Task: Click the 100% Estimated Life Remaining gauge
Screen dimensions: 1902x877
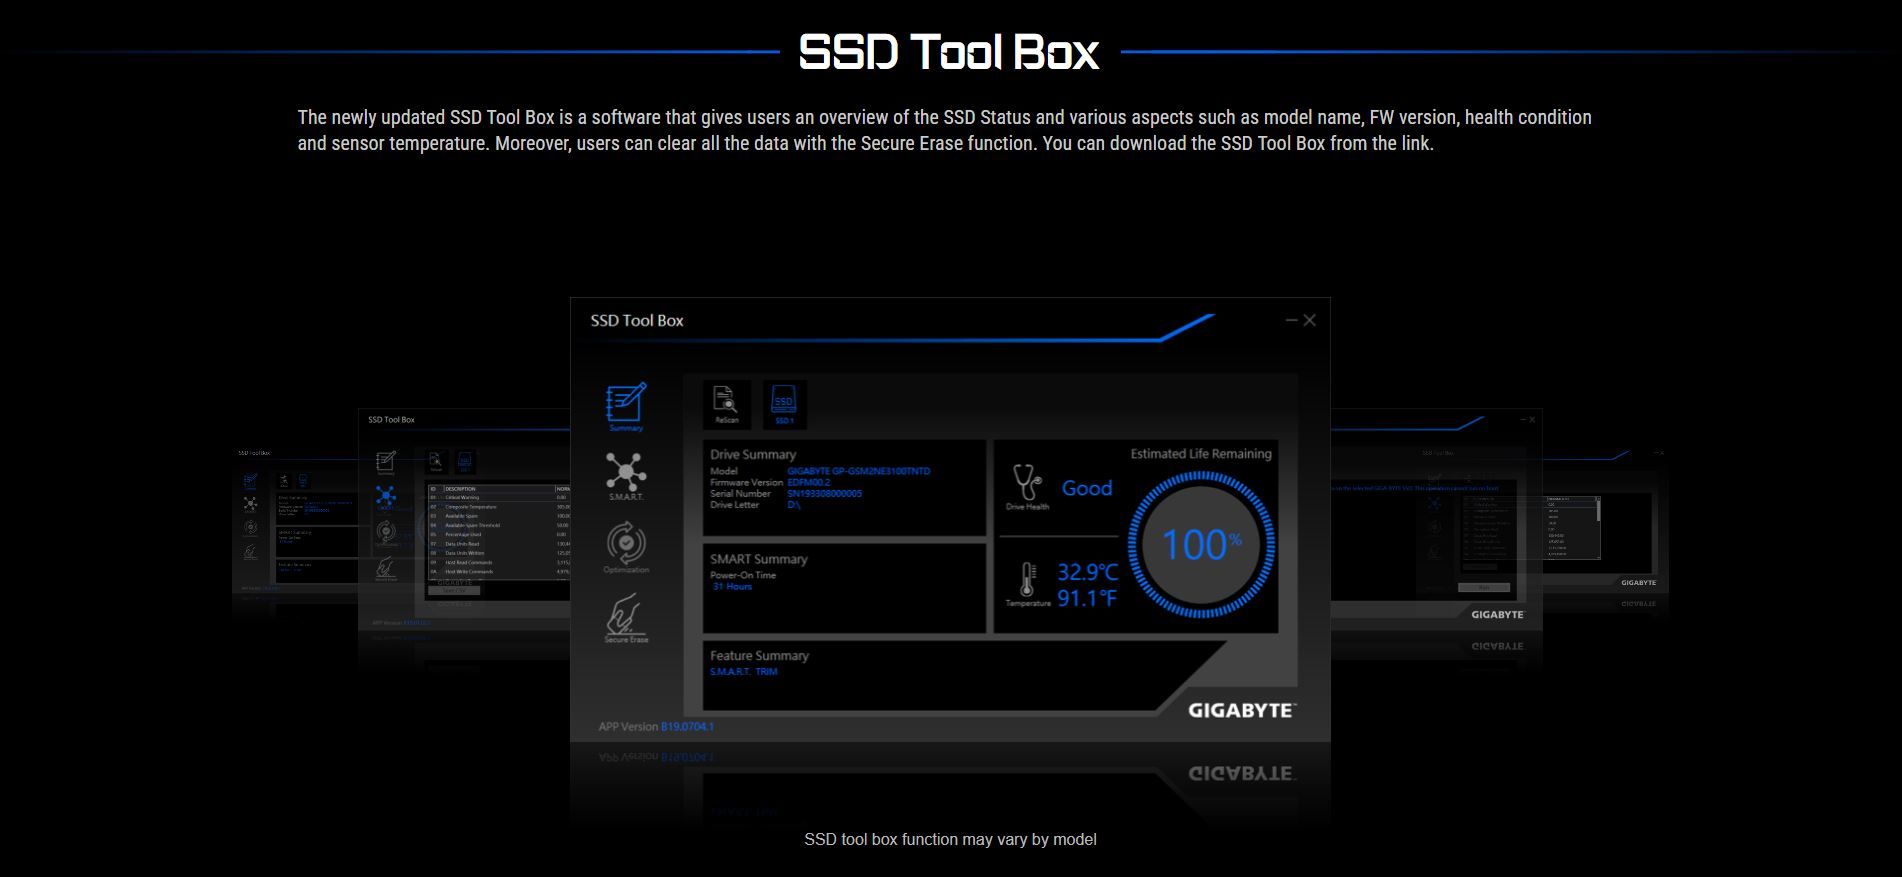Action: pyautogui.click(x=1201, y=545)
